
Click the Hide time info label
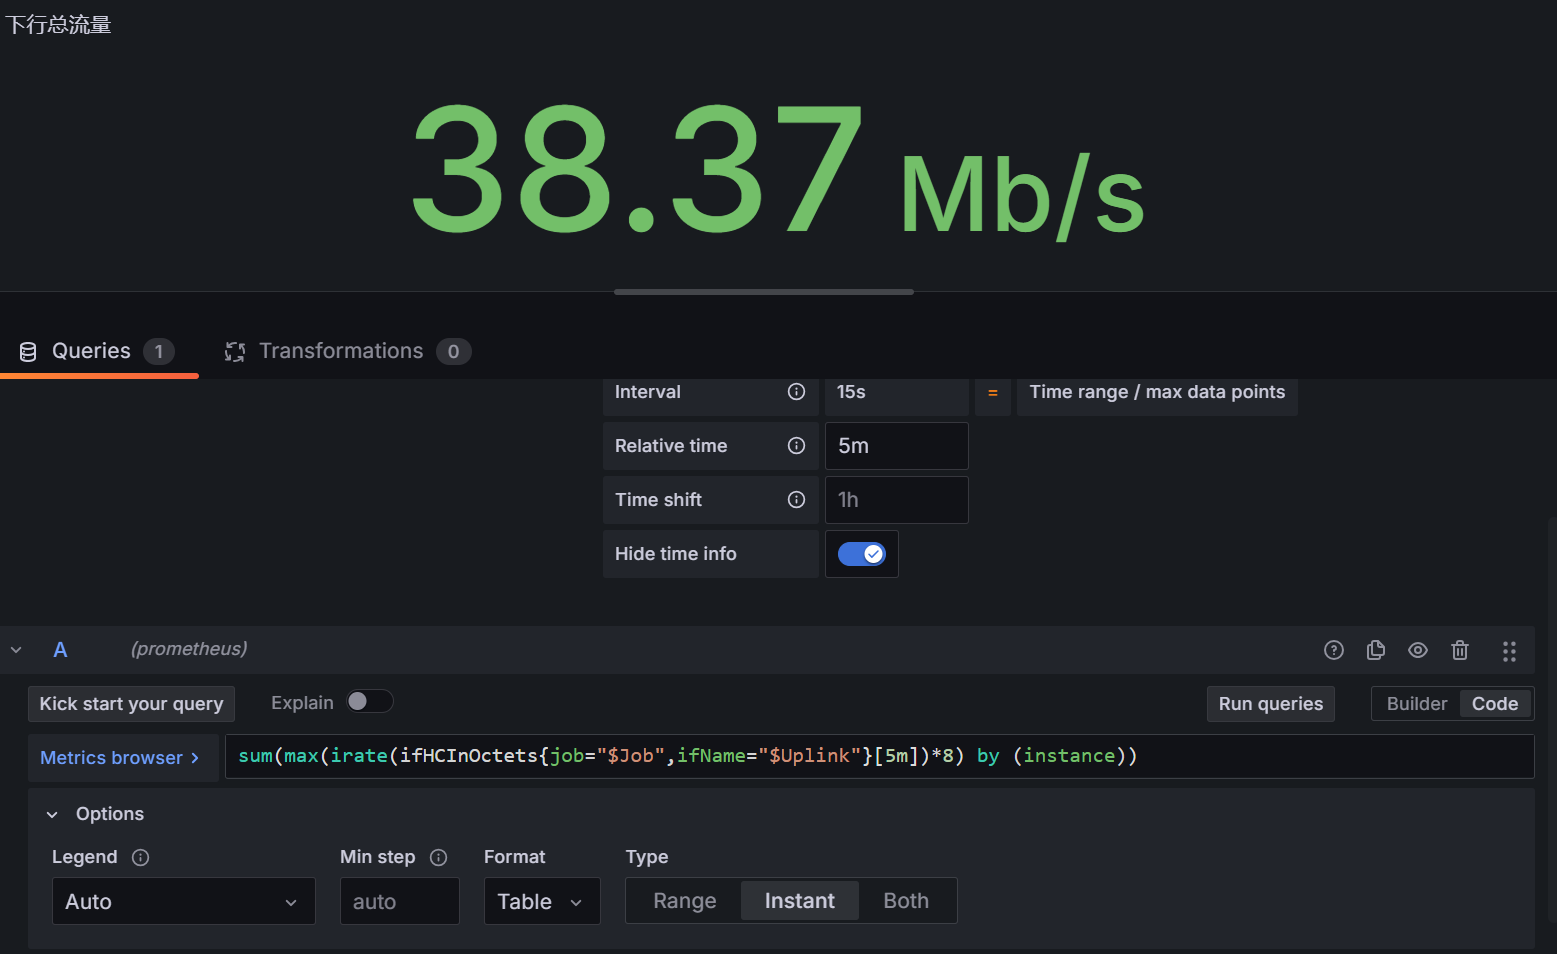pos(676,554)
